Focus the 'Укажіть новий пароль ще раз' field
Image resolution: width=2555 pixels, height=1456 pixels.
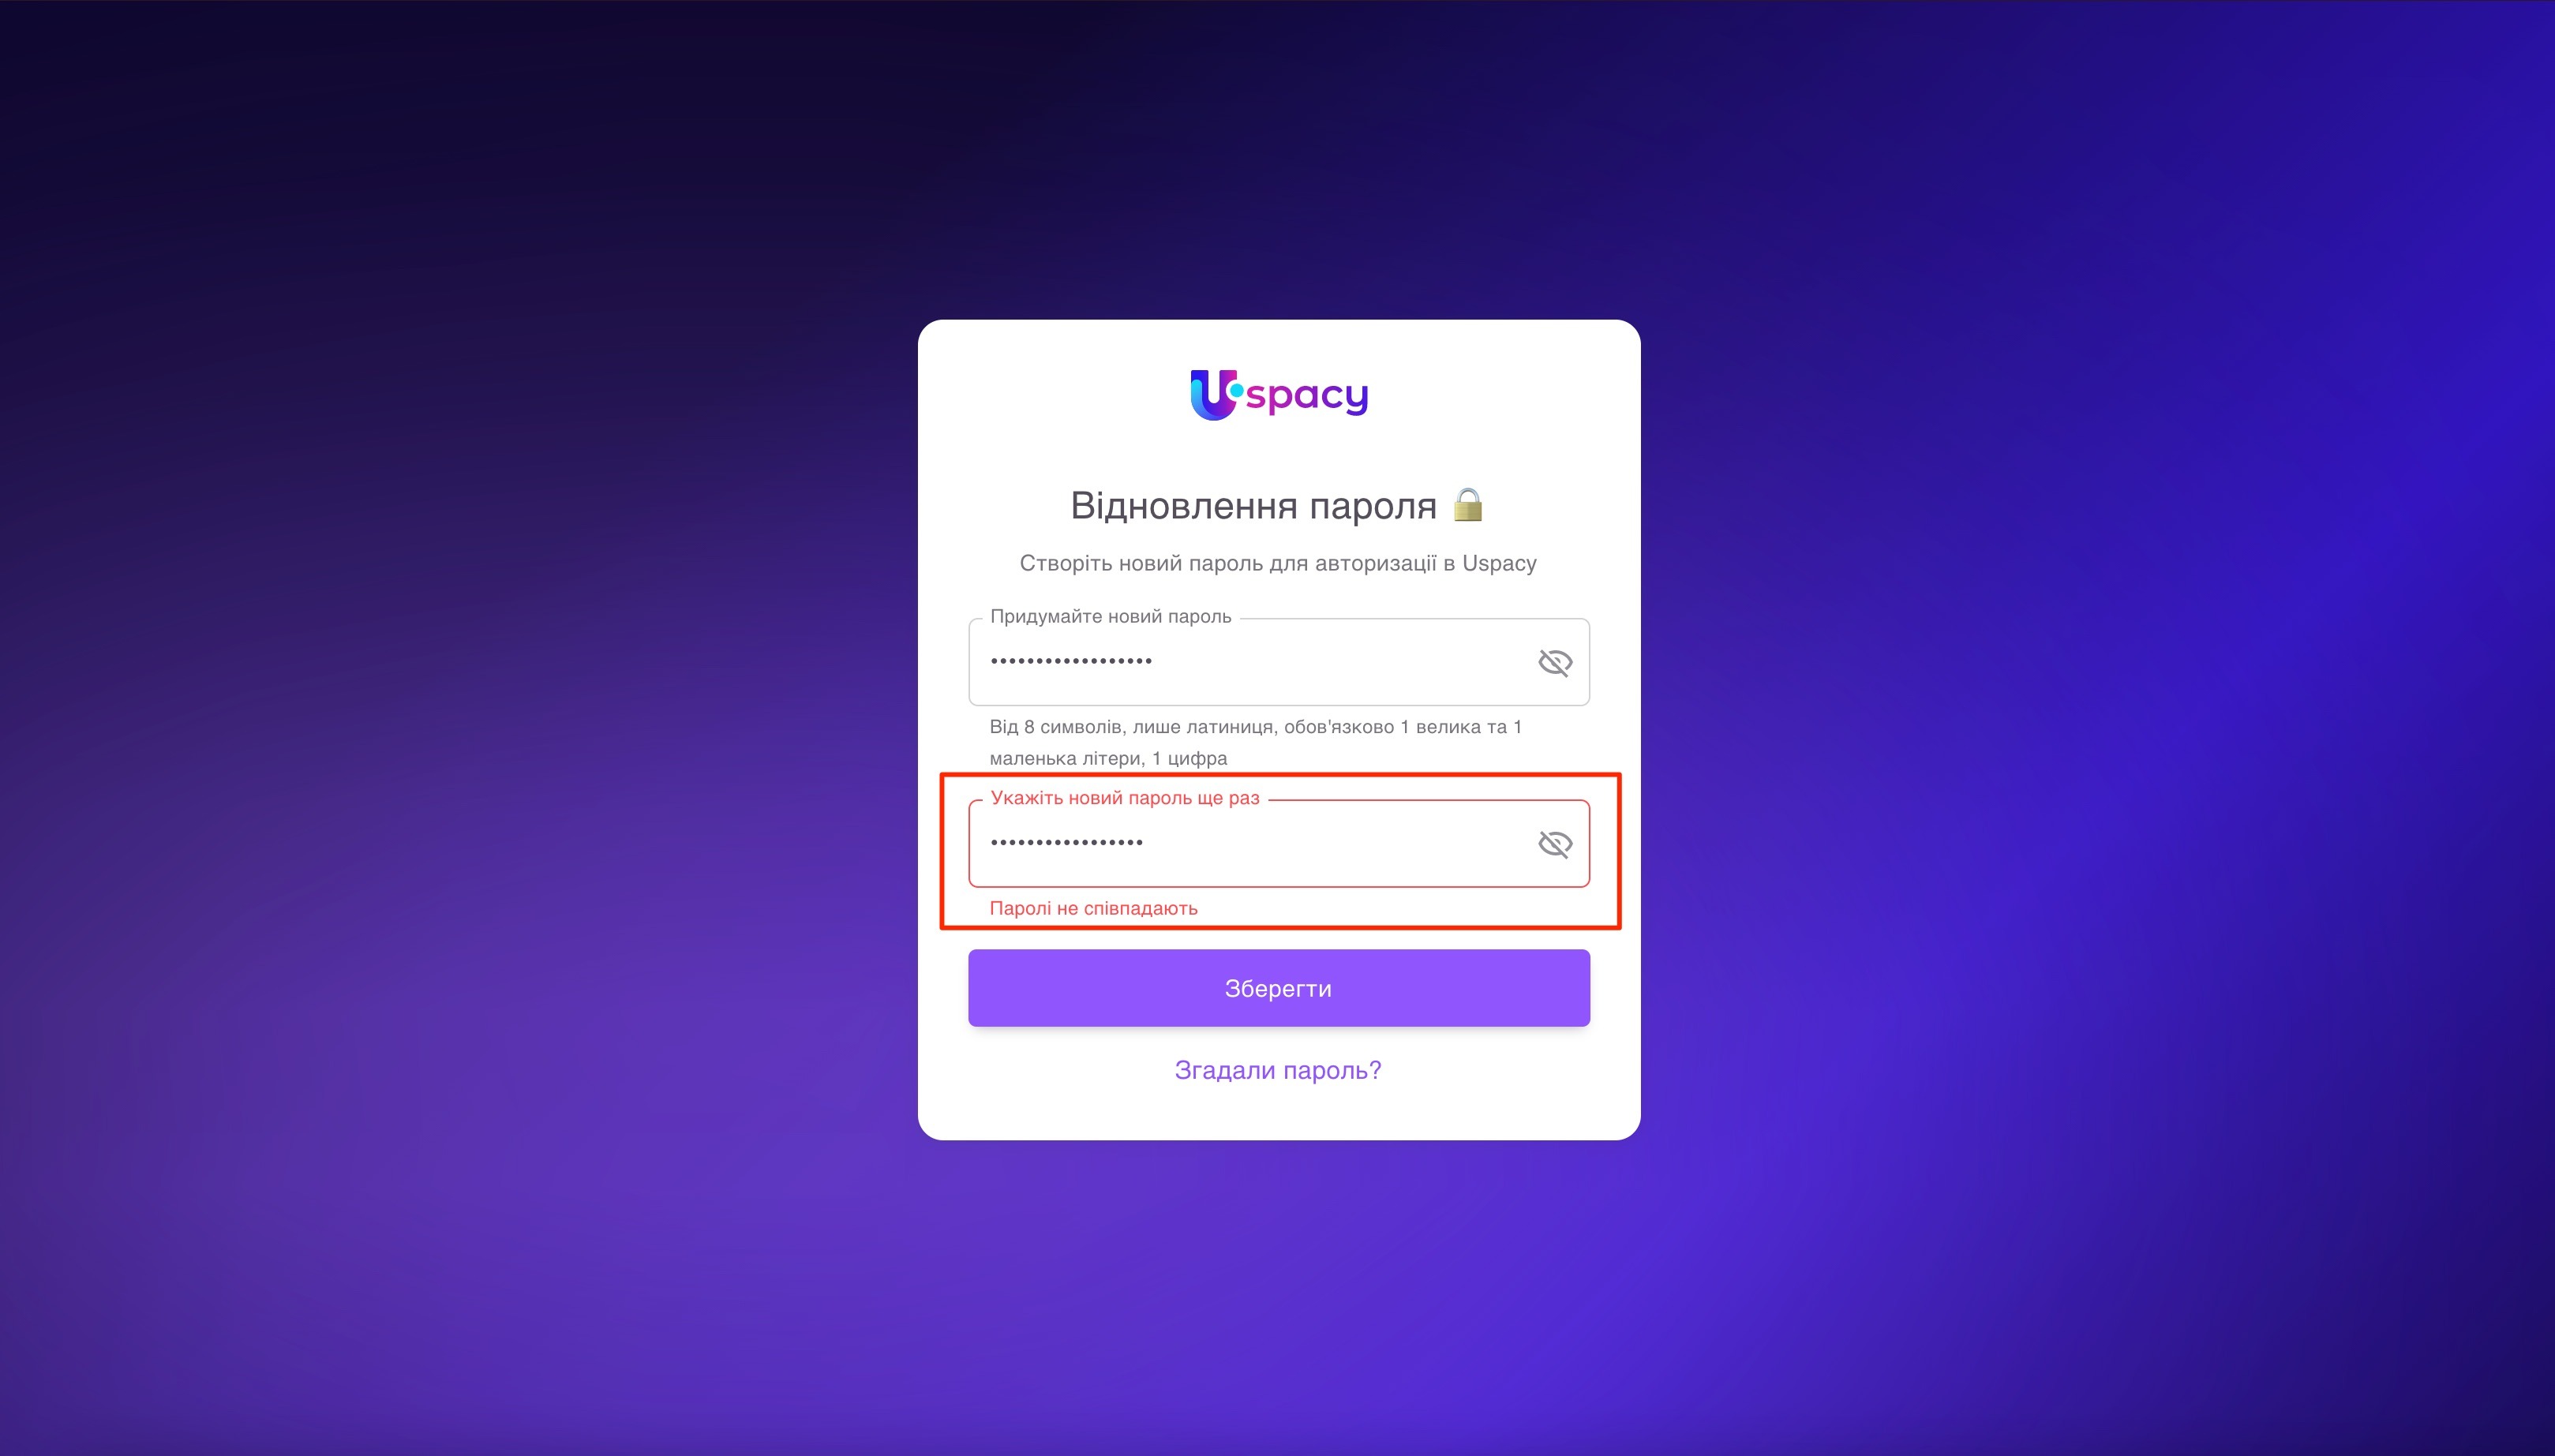click(x=1278, y=844)
